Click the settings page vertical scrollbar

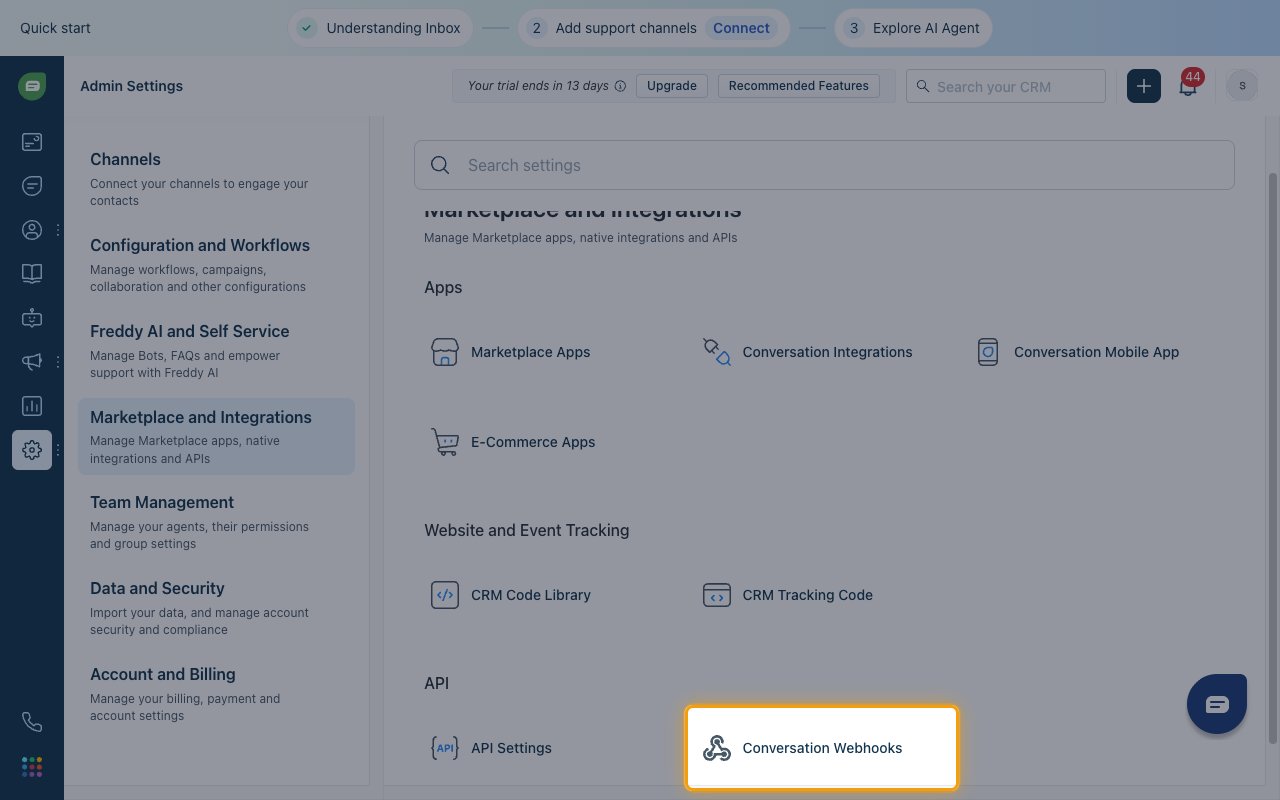pos(1273,456)
